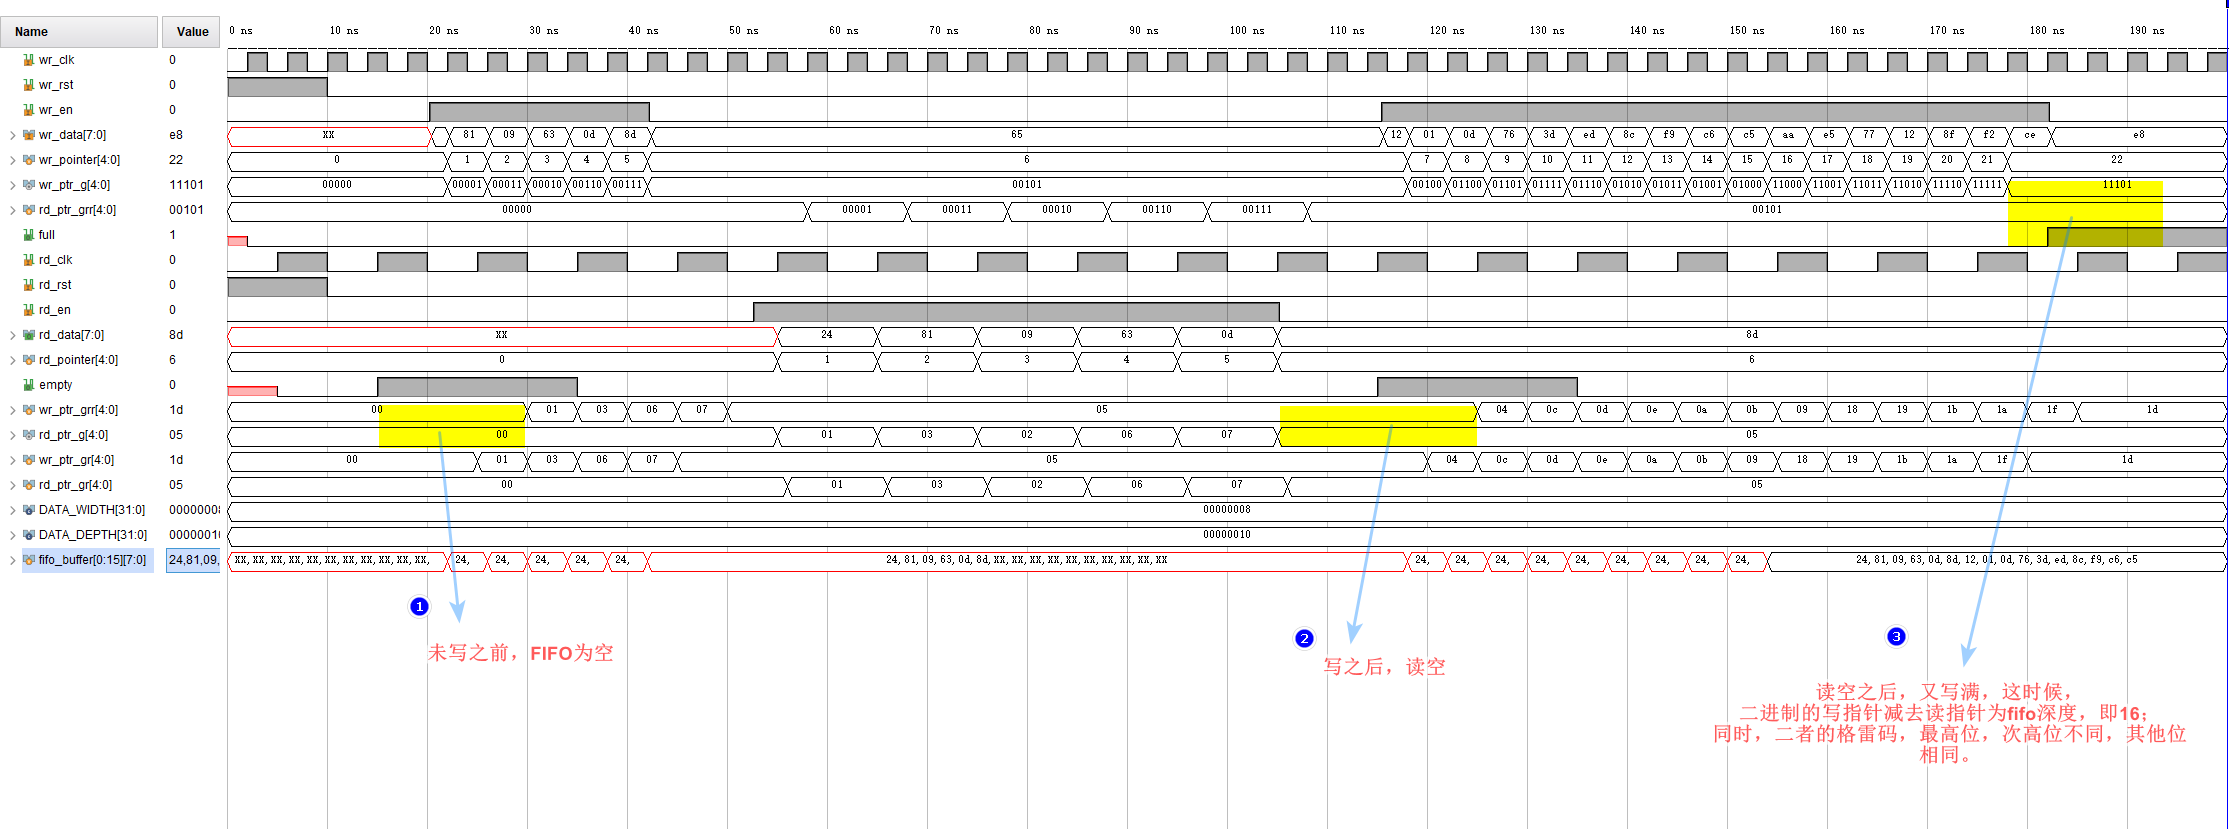Click the rd_en signal icon
Image resolution: width=2229 pixels, height=829 pixels.
point(29,310)
